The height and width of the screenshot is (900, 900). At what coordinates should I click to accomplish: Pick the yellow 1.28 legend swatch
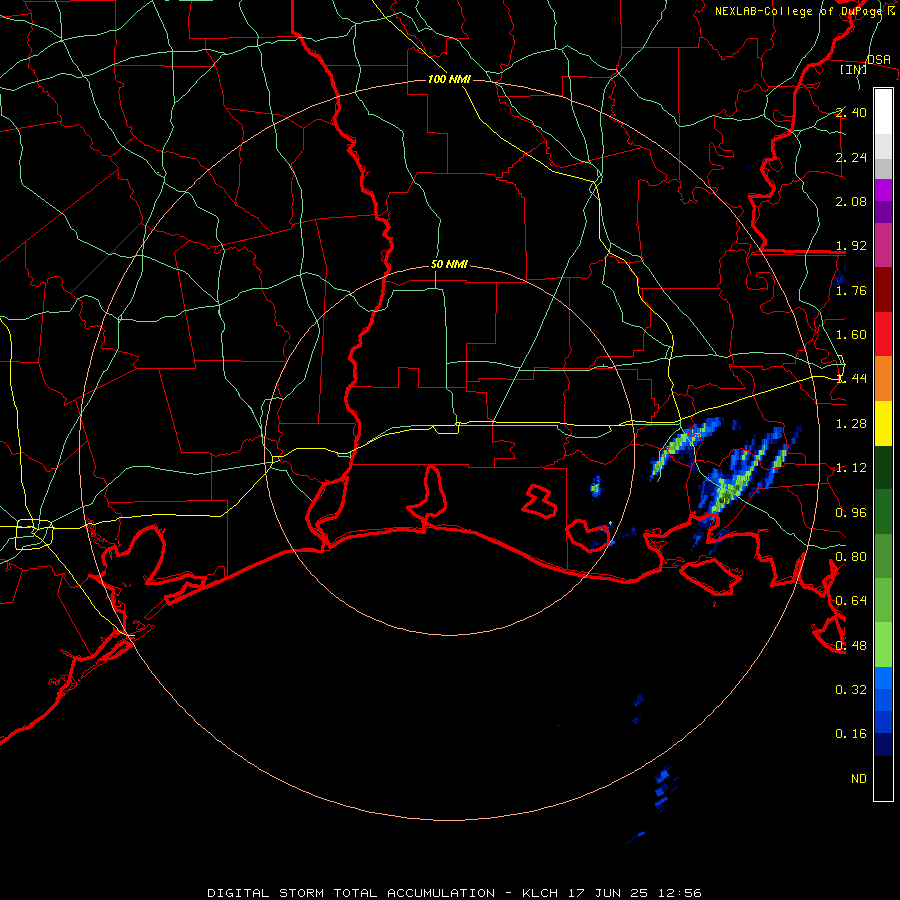pyautogui.click(x=883, y=423)
